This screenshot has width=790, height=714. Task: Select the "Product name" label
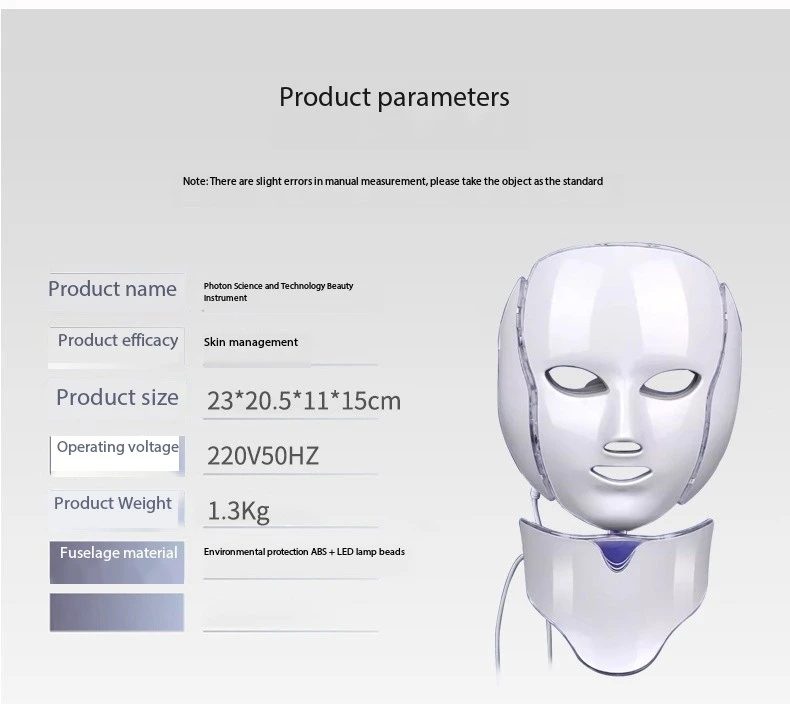click(x=112, y=289)
